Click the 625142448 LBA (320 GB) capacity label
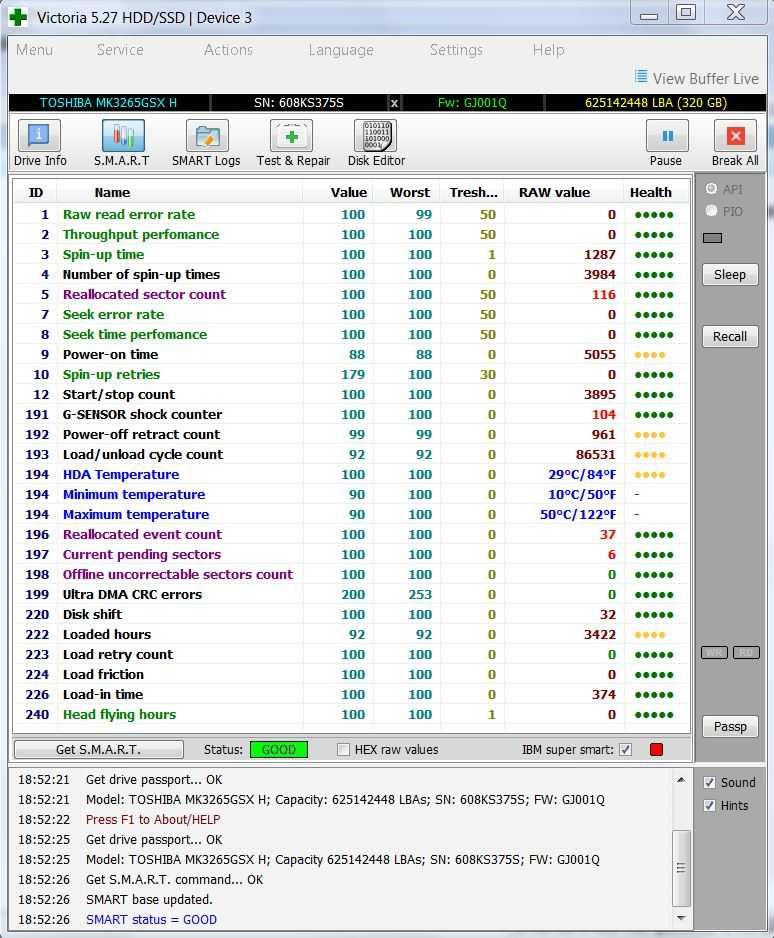 tap(656, 103)
